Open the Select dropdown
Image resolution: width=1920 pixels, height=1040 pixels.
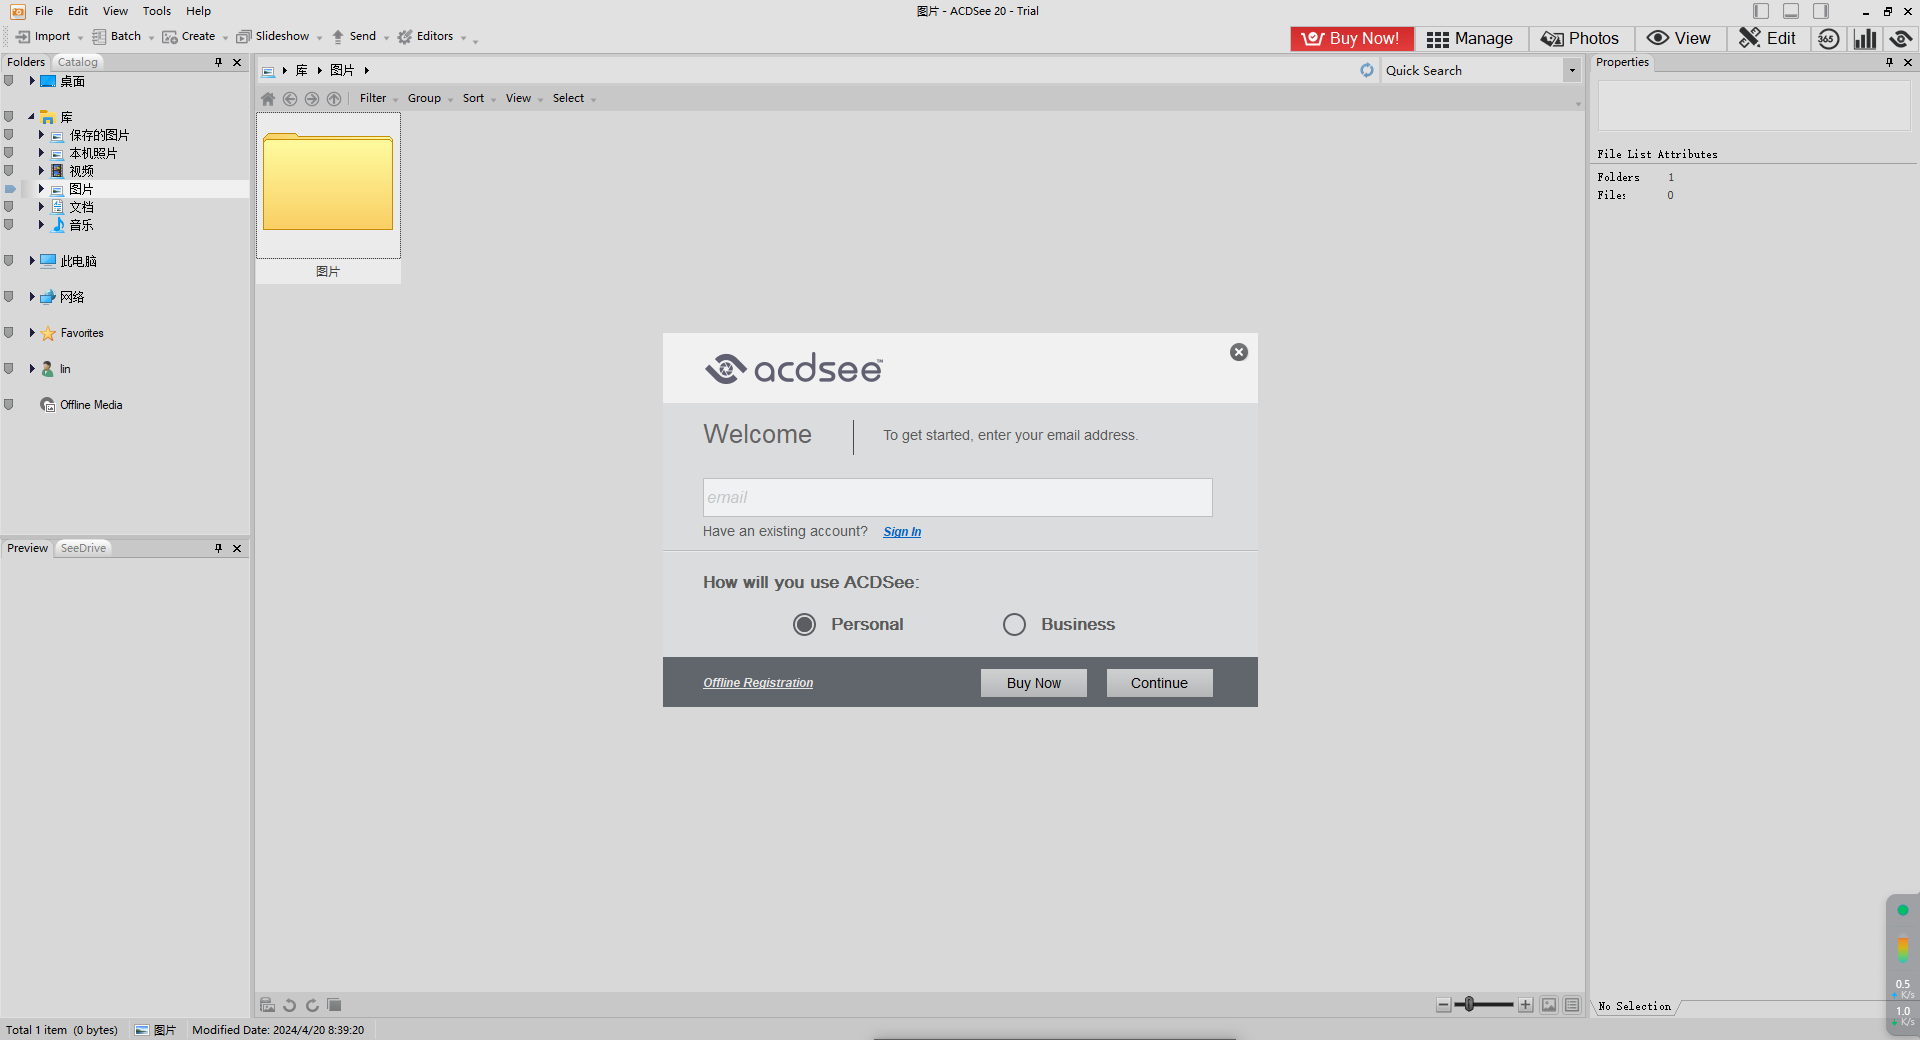click(x=574, y=99)
